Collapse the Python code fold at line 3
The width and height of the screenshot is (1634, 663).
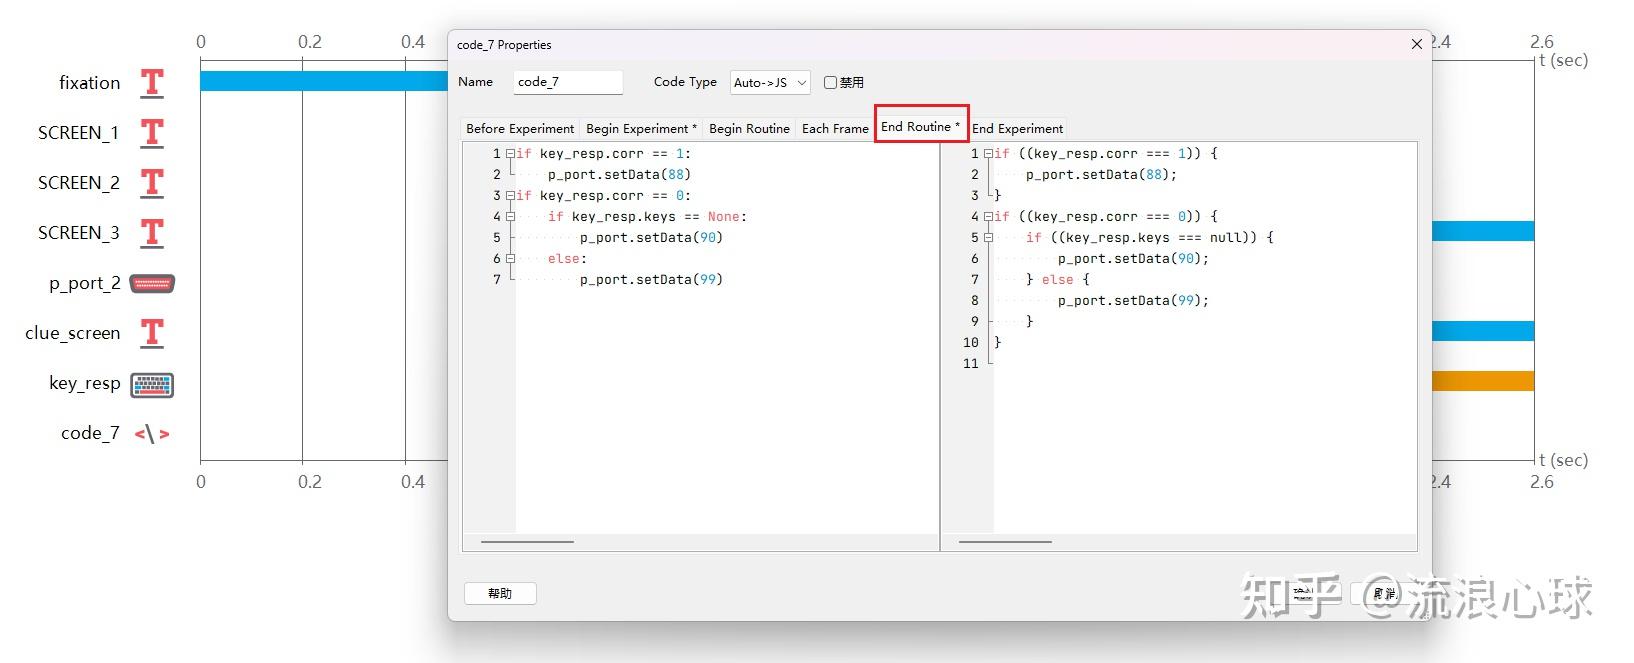click(510, 196)
